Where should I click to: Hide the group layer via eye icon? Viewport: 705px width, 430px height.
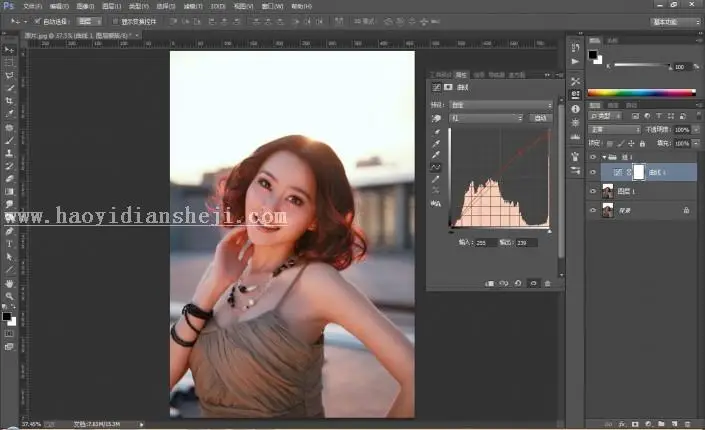click(593, 157)
